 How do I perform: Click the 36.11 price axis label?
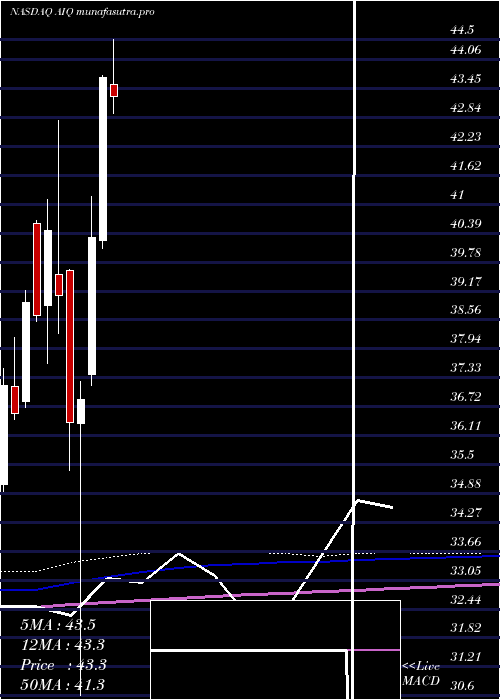[x=466, y=425]
